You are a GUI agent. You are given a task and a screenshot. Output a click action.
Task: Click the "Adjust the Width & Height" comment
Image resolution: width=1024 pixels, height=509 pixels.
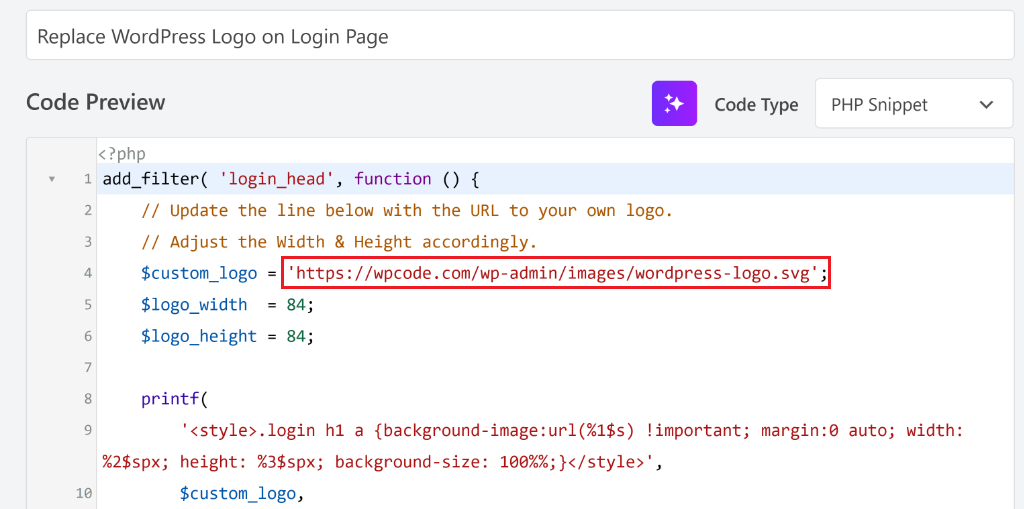tap(339, 242)
